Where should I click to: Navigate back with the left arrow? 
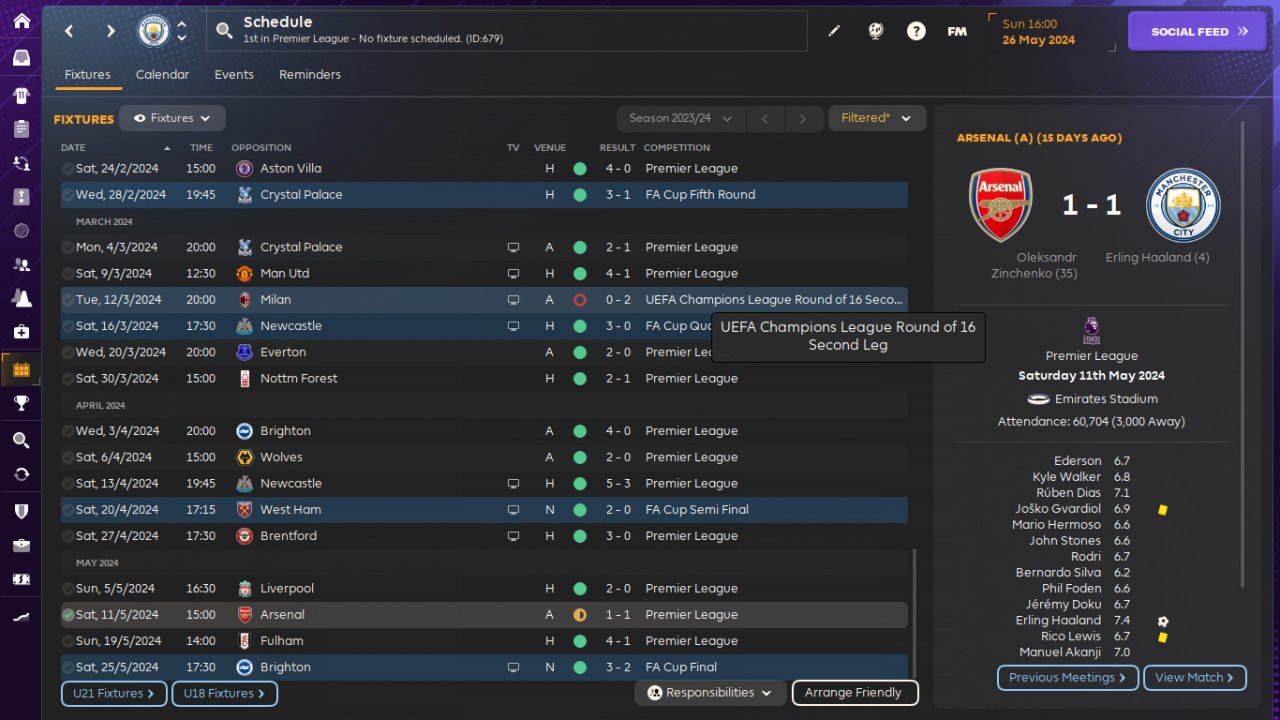point(69,31)
